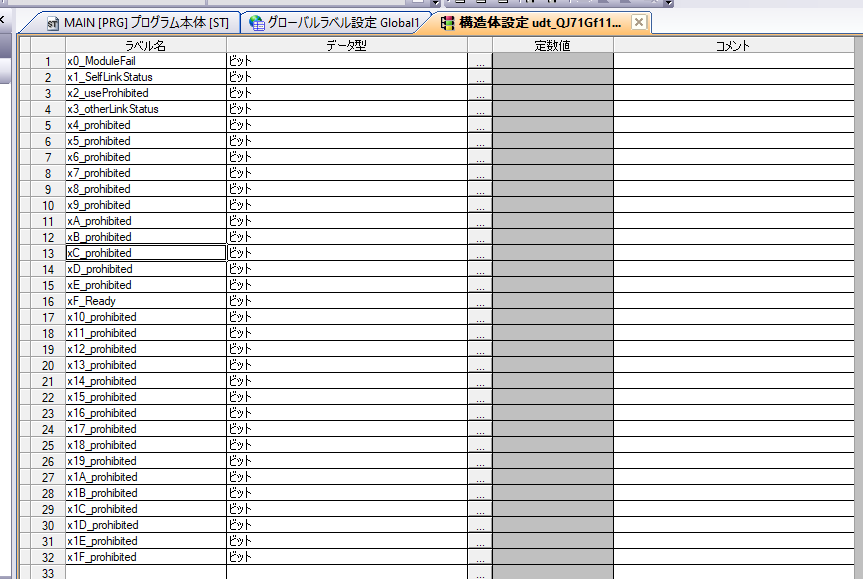Open data type picker for empty row 33
The image size is (863, 579).
coord(480,572)
